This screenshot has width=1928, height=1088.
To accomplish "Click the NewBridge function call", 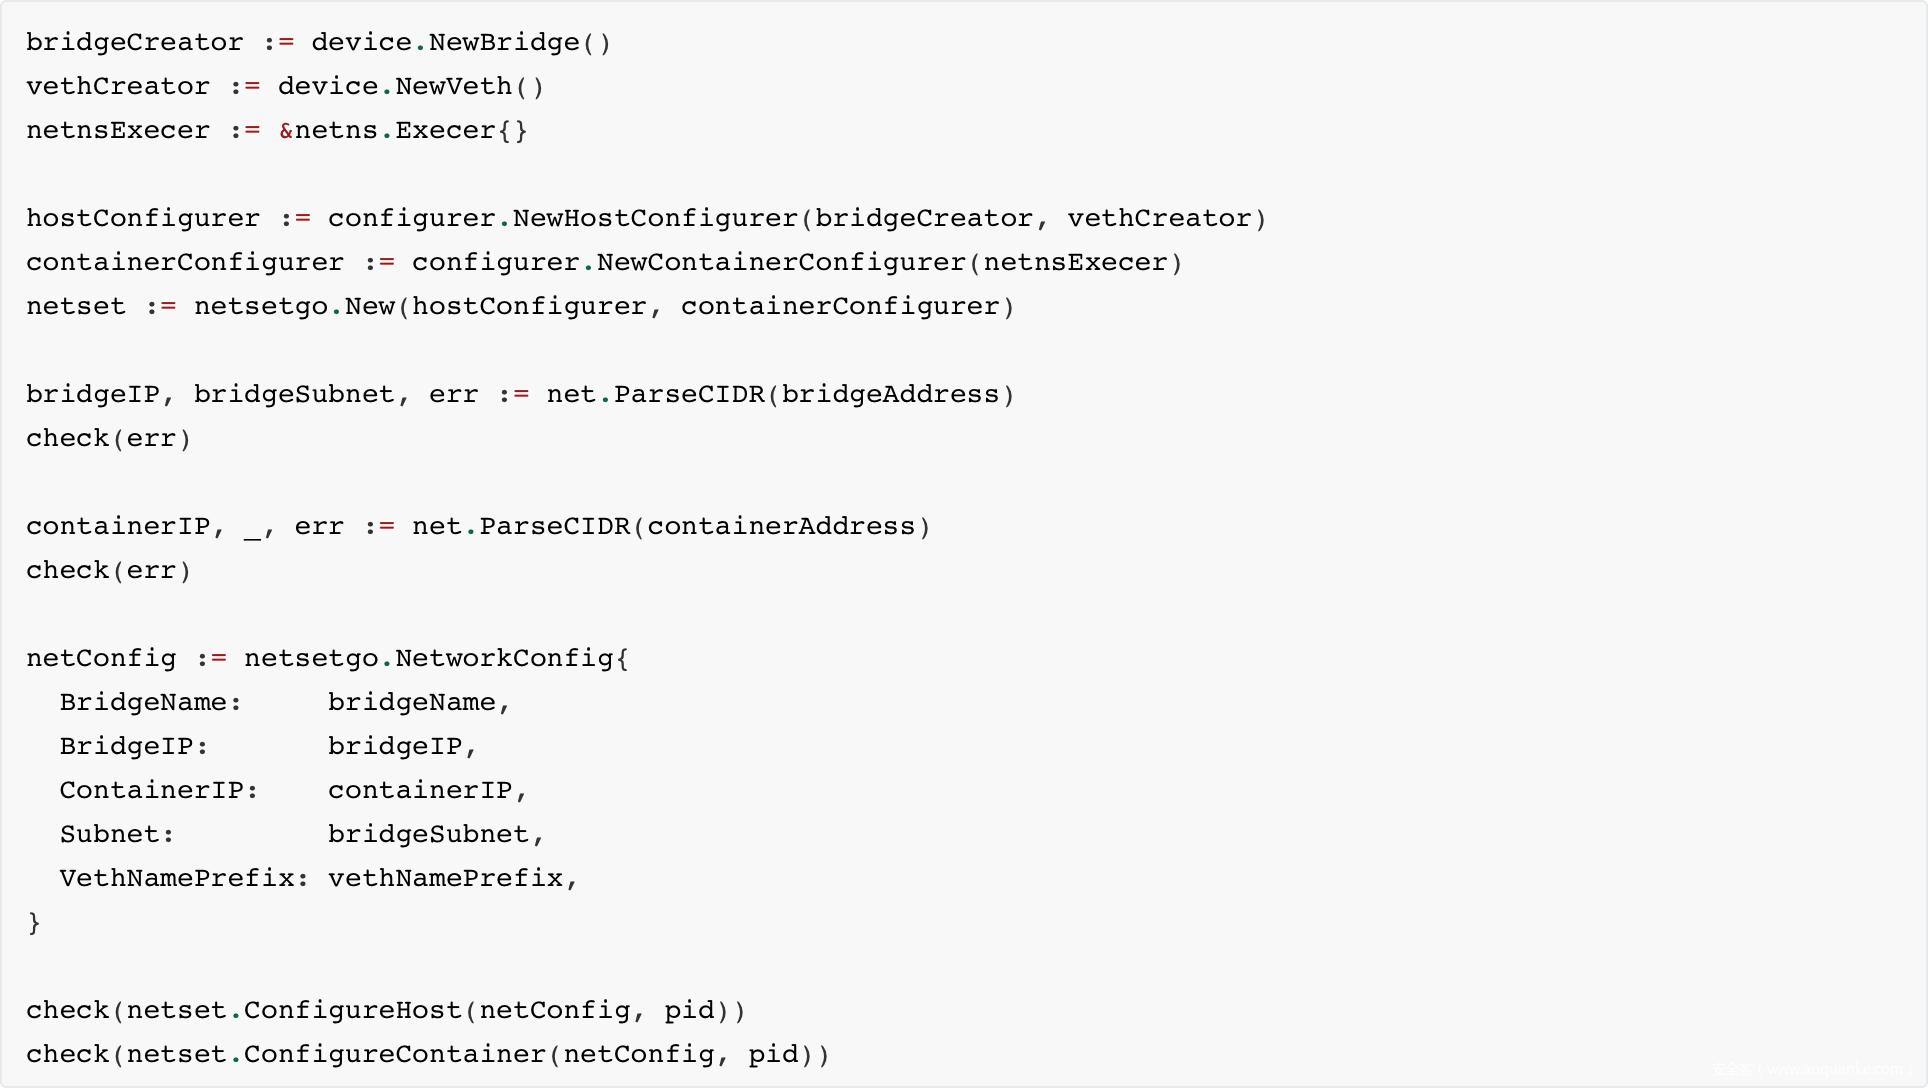I will [504, 43].
